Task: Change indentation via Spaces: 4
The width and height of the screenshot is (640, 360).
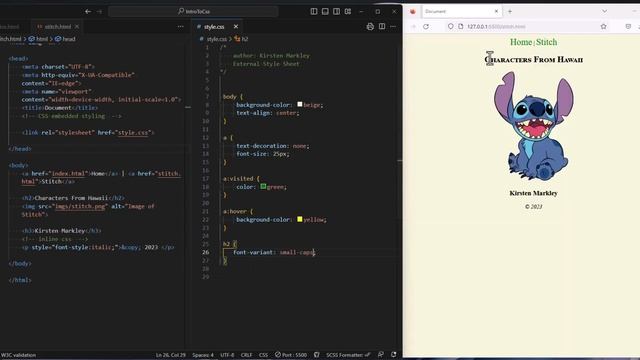Action: tap(203, 355)
